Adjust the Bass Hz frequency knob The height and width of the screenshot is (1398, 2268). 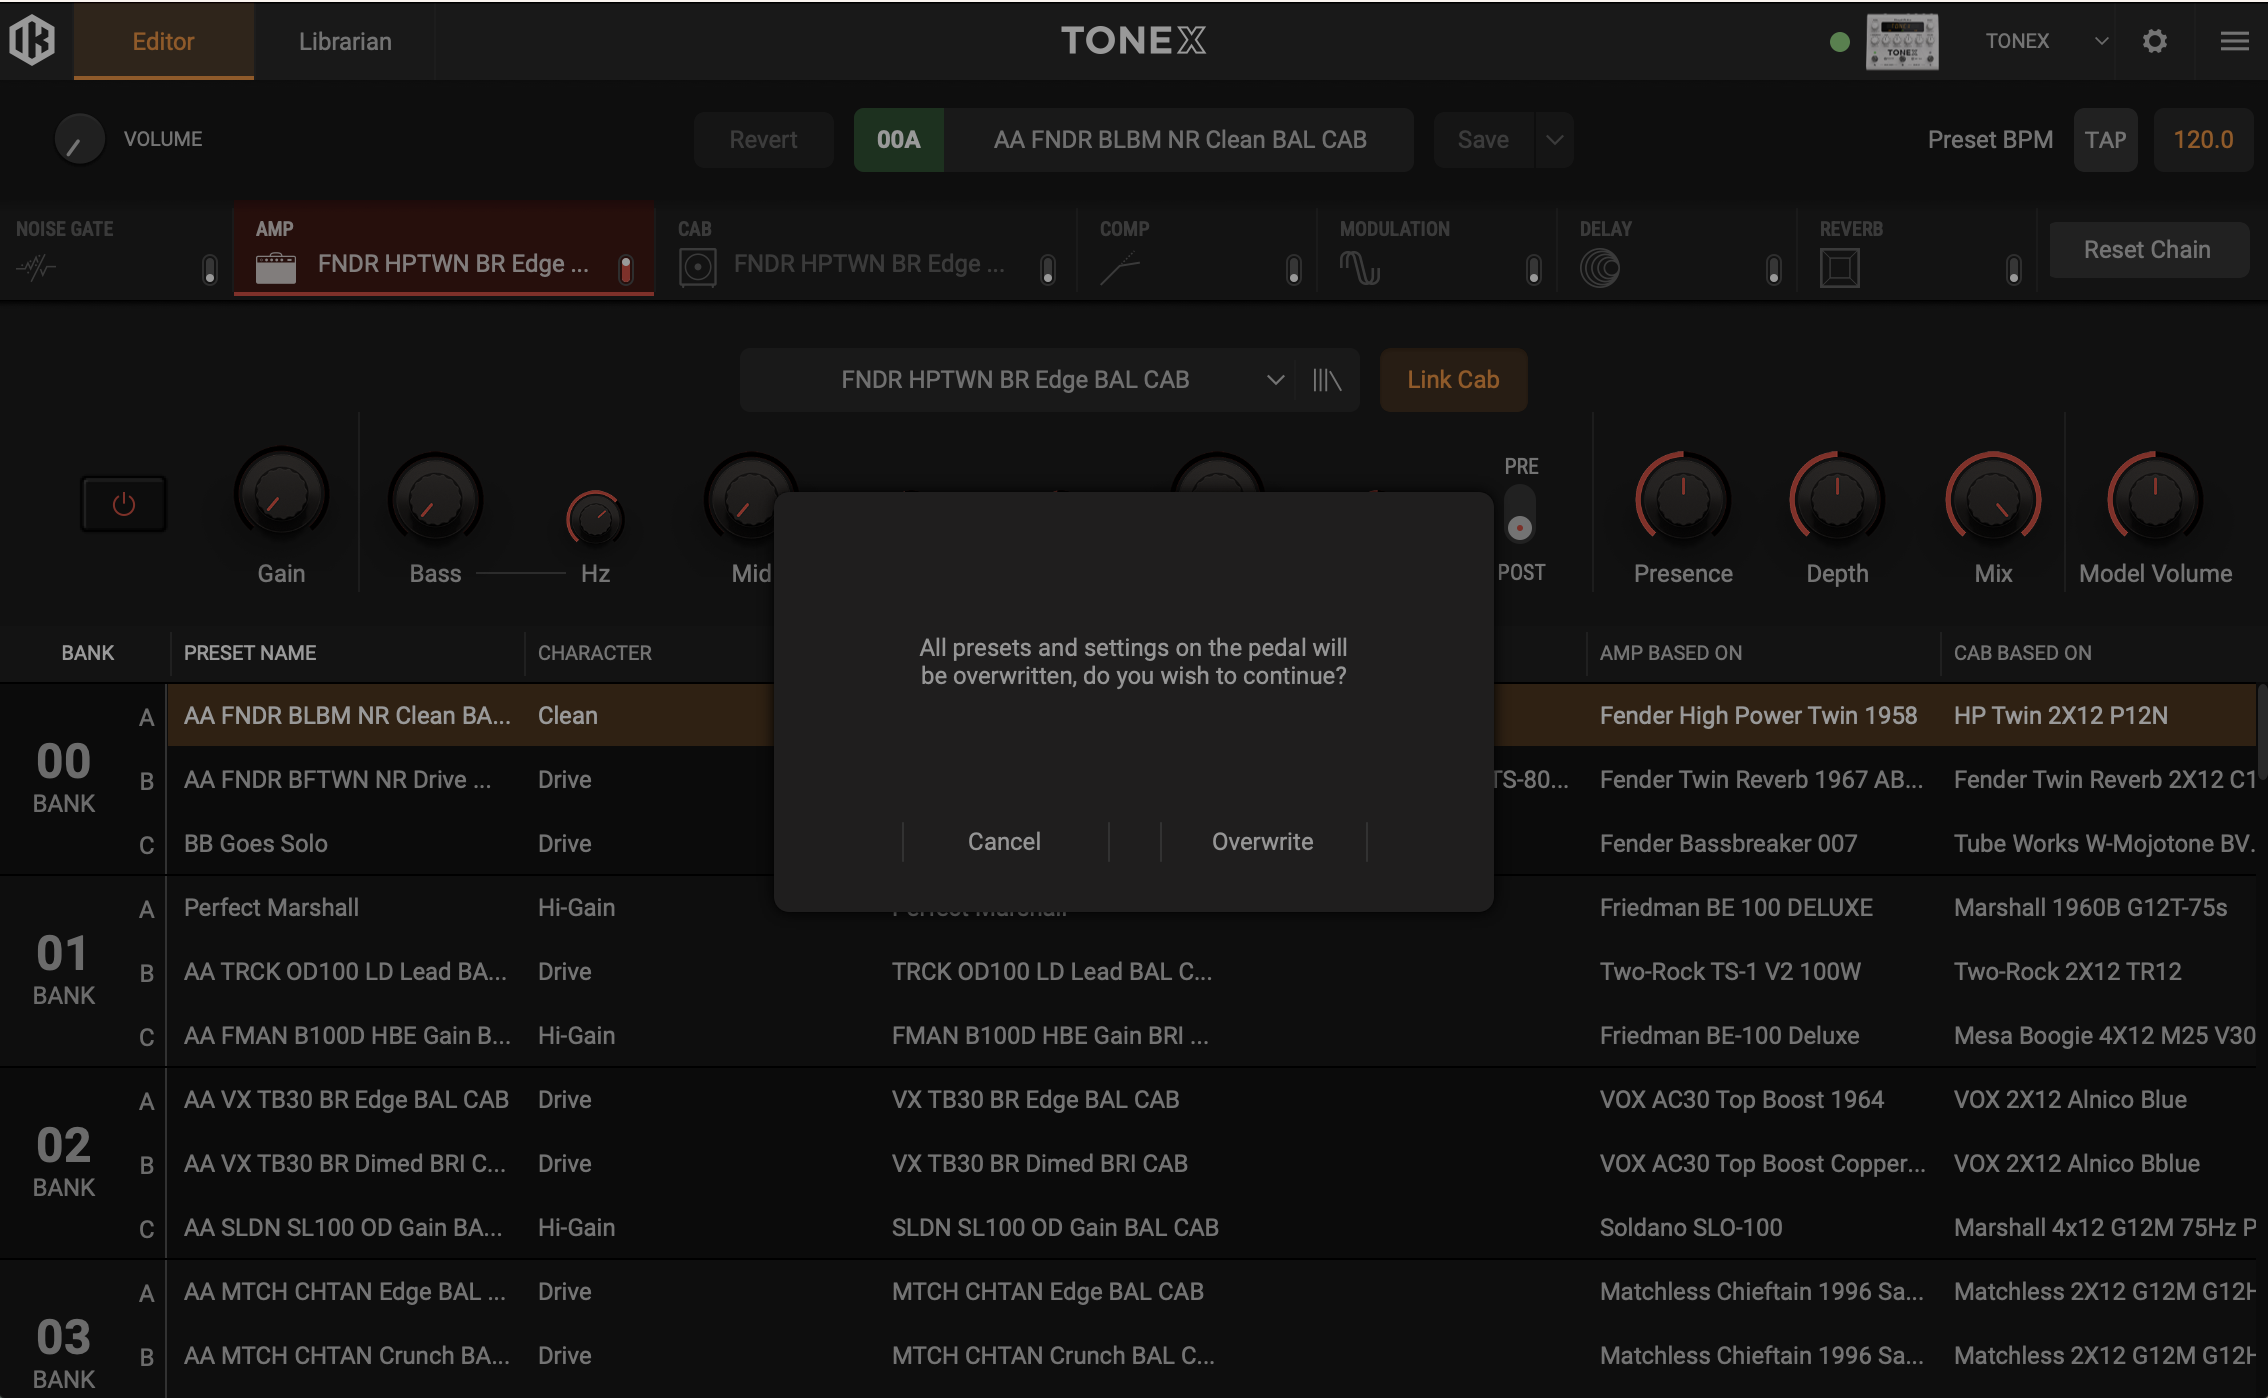click(595, 518)
